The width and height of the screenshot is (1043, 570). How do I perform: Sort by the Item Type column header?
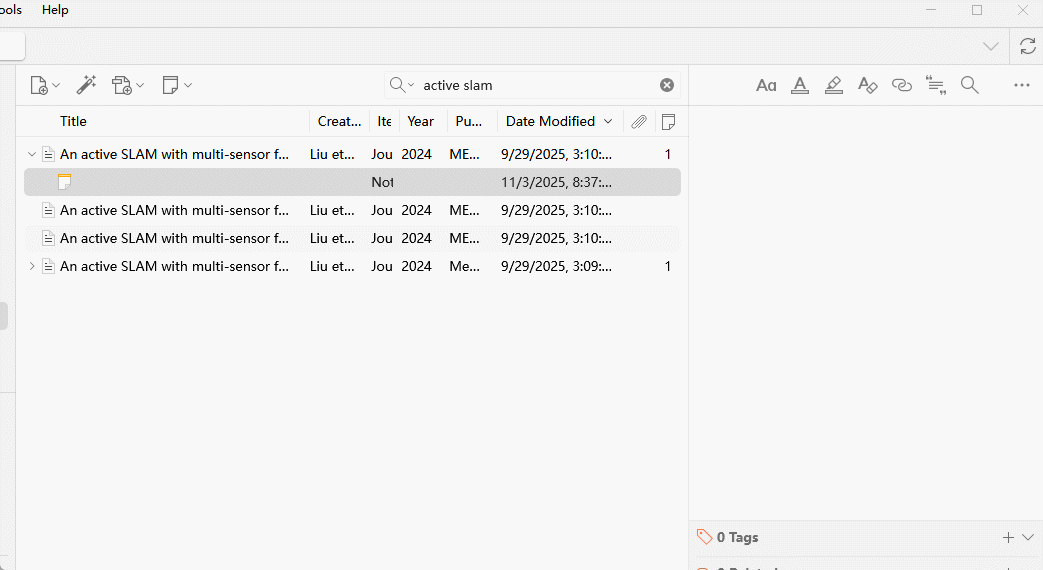(384, 121)
